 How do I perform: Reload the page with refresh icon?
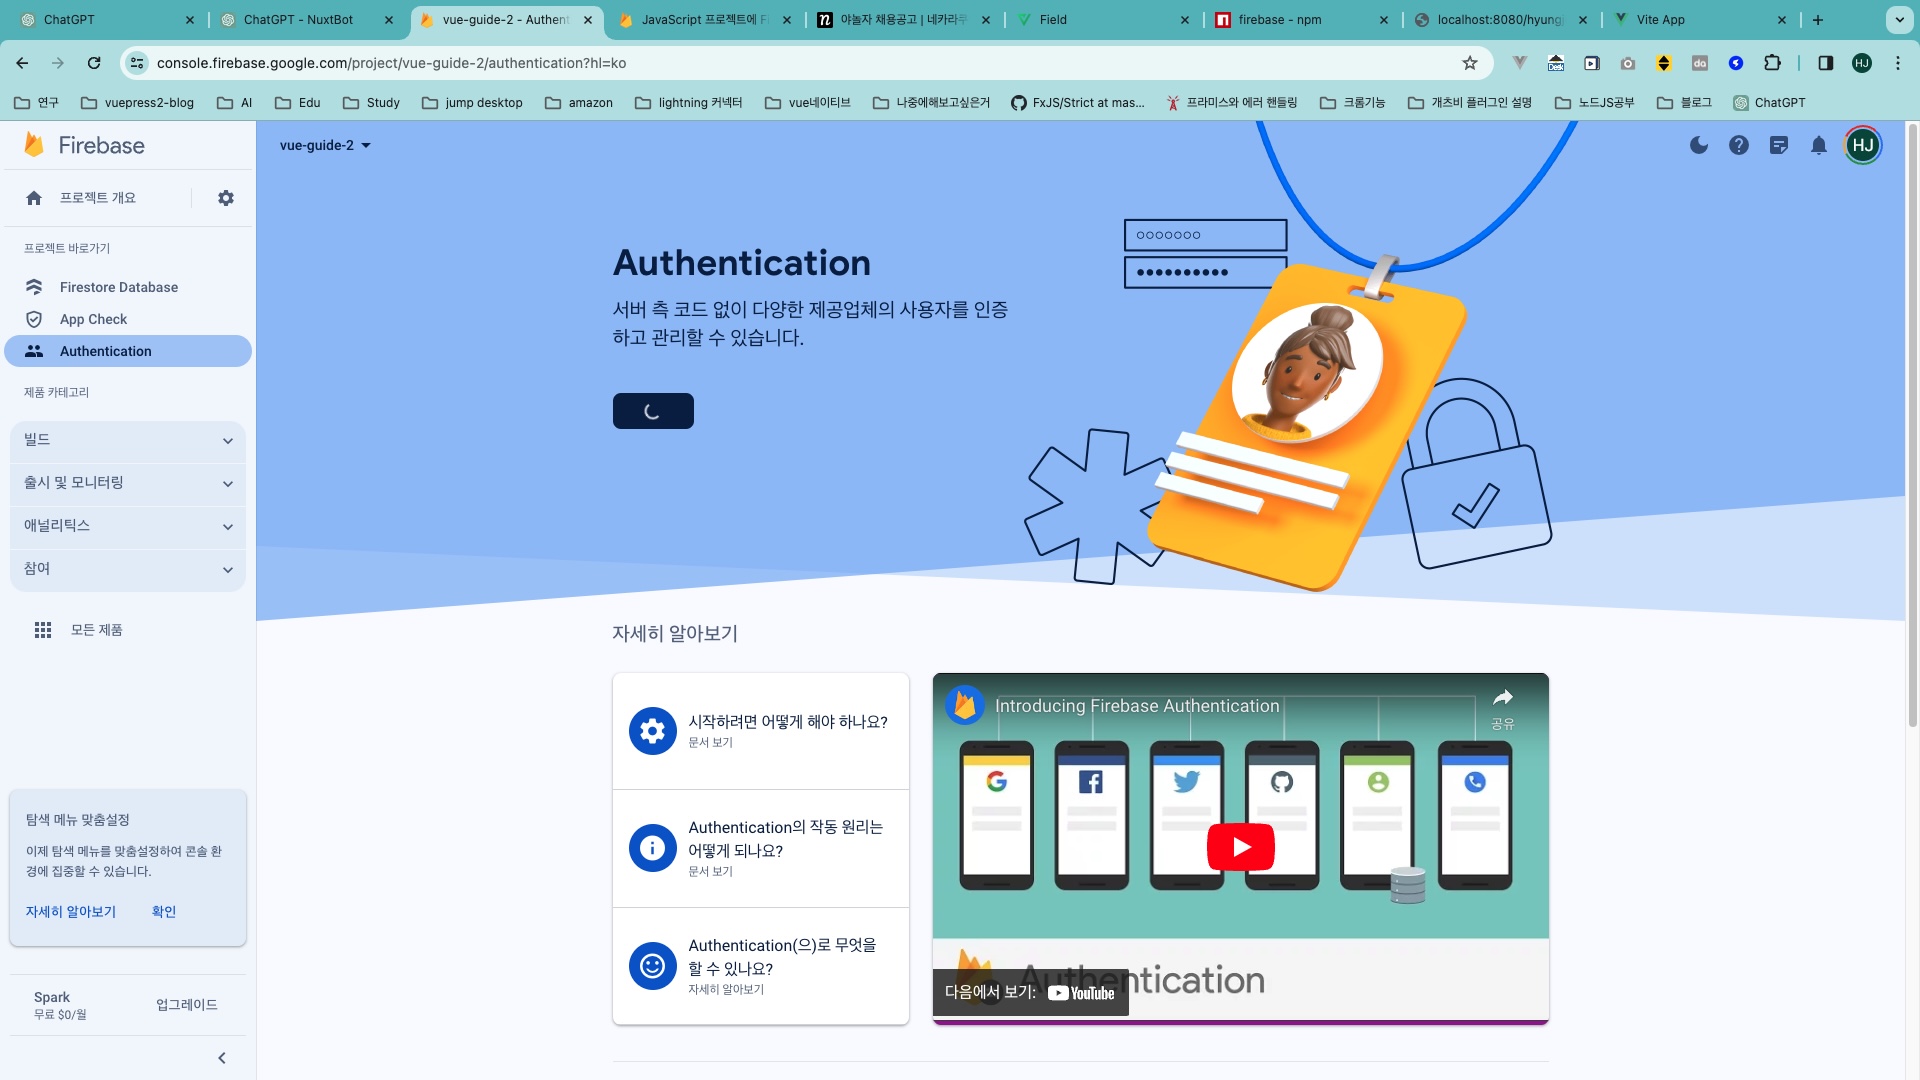94,63
